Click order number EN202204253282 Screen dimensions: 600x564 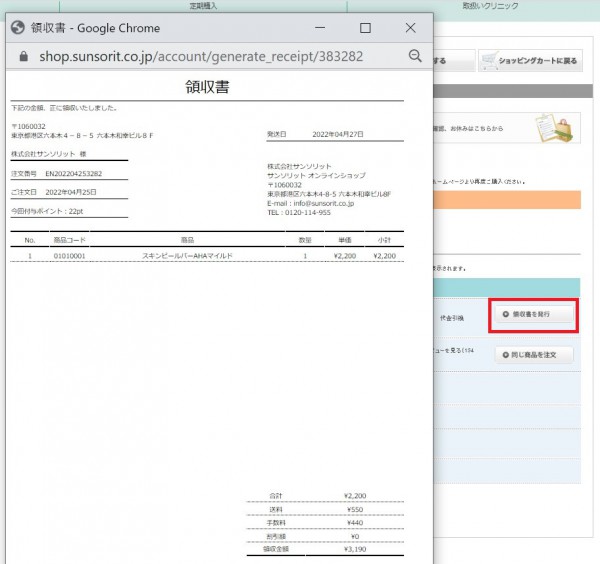[73, 174]
